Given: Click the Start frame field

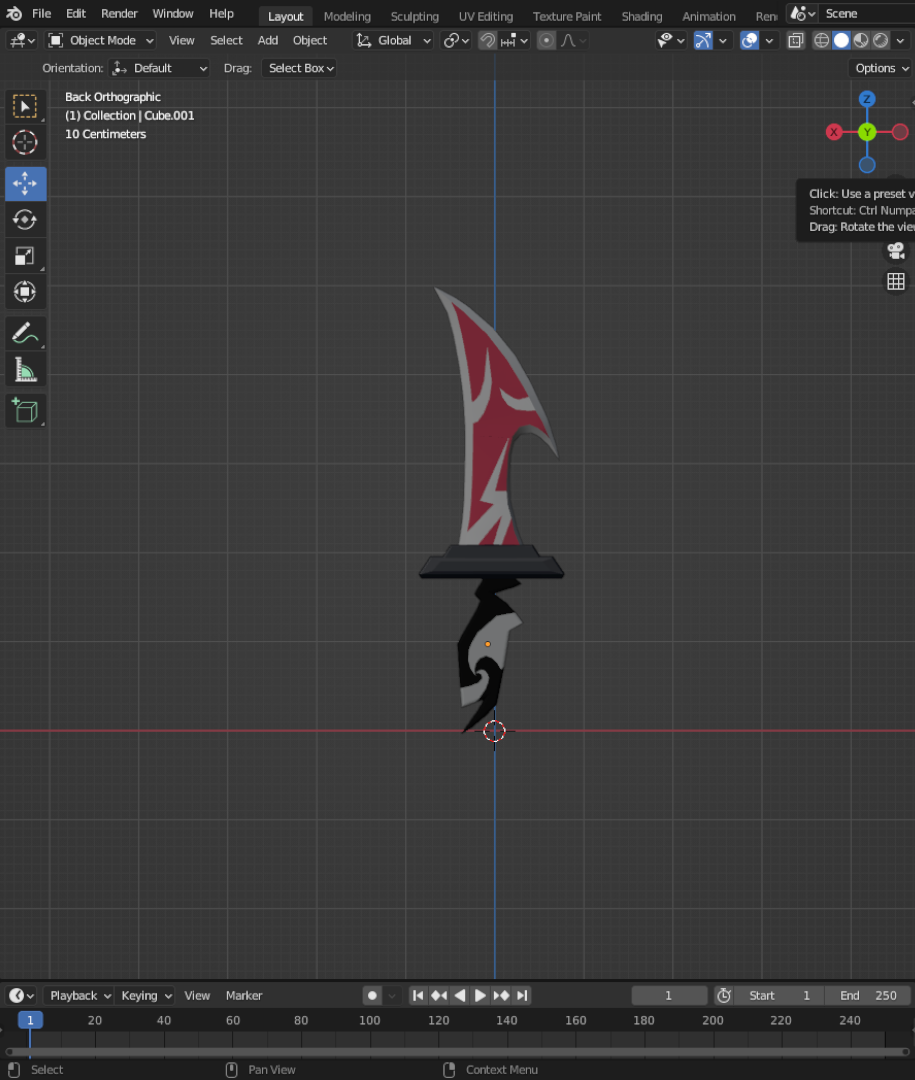Looking at the screenshot, I should (x=779, y=995).
